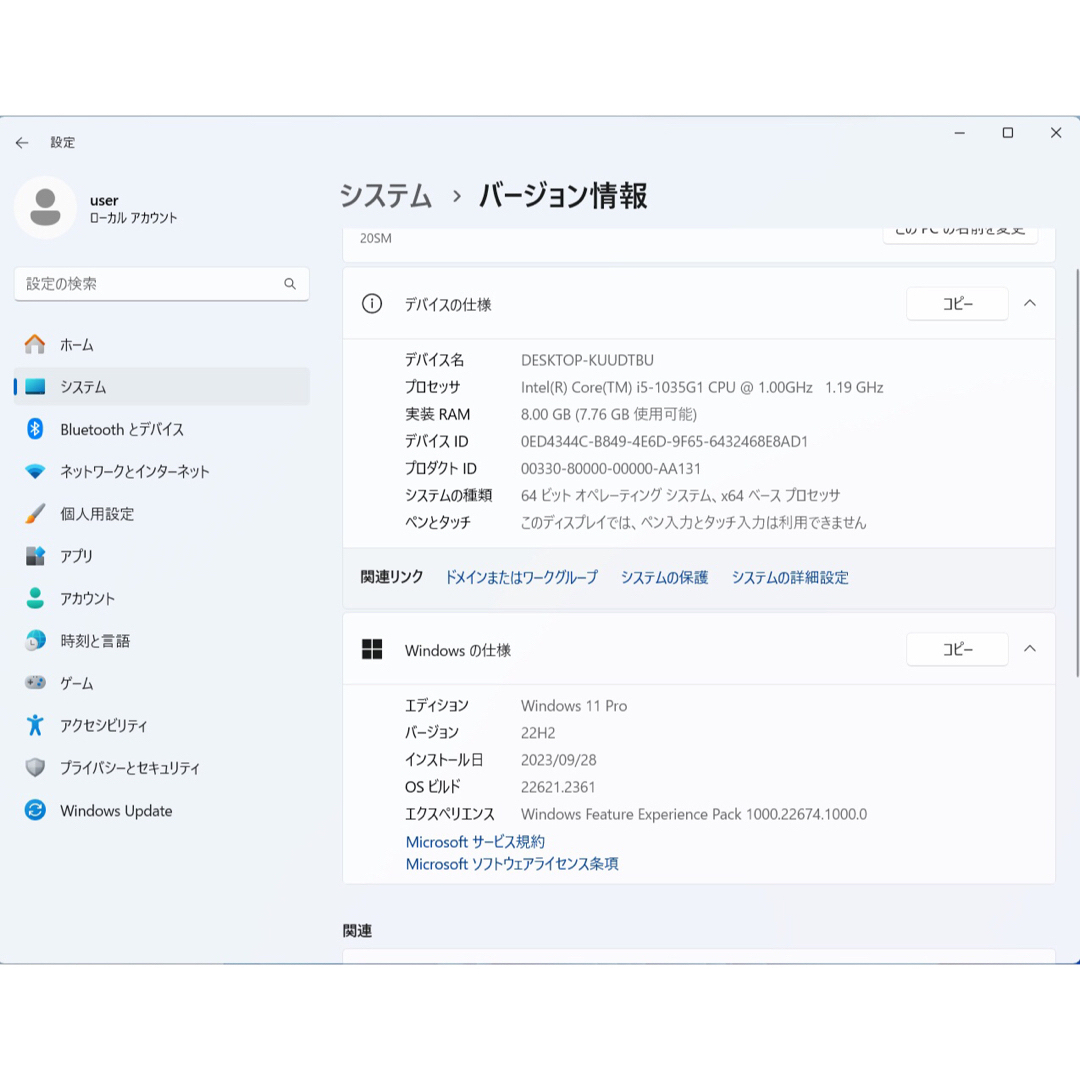Collapse the デバイスの仕様 section chevron
Image resolution: width=1080 pixels, height=1080 pixels.
[1030, 304]
